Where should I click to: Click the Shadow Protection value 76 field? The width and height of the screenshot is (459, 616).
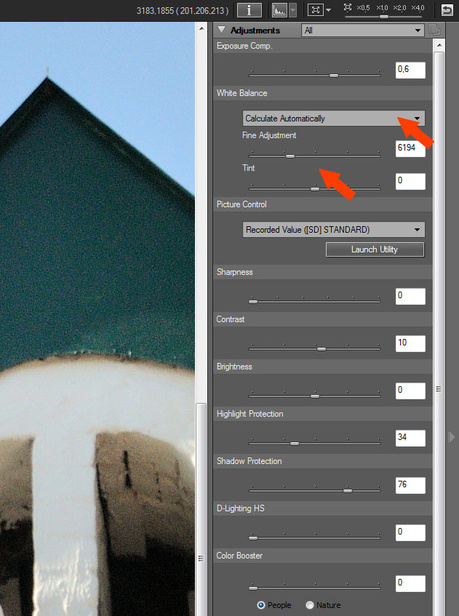410,485
